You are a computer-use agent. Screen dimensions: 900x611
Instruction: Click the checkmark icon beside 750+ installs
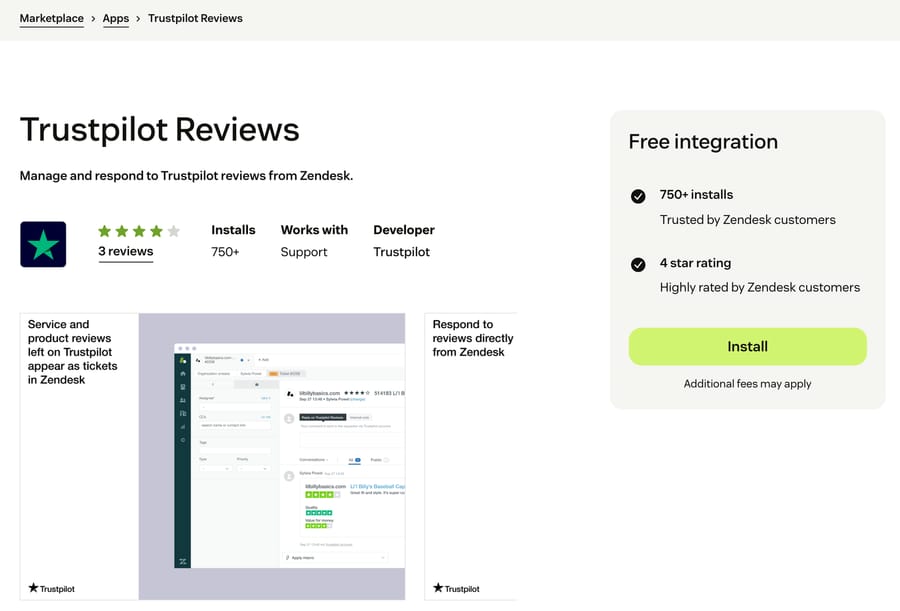[638, 196]
